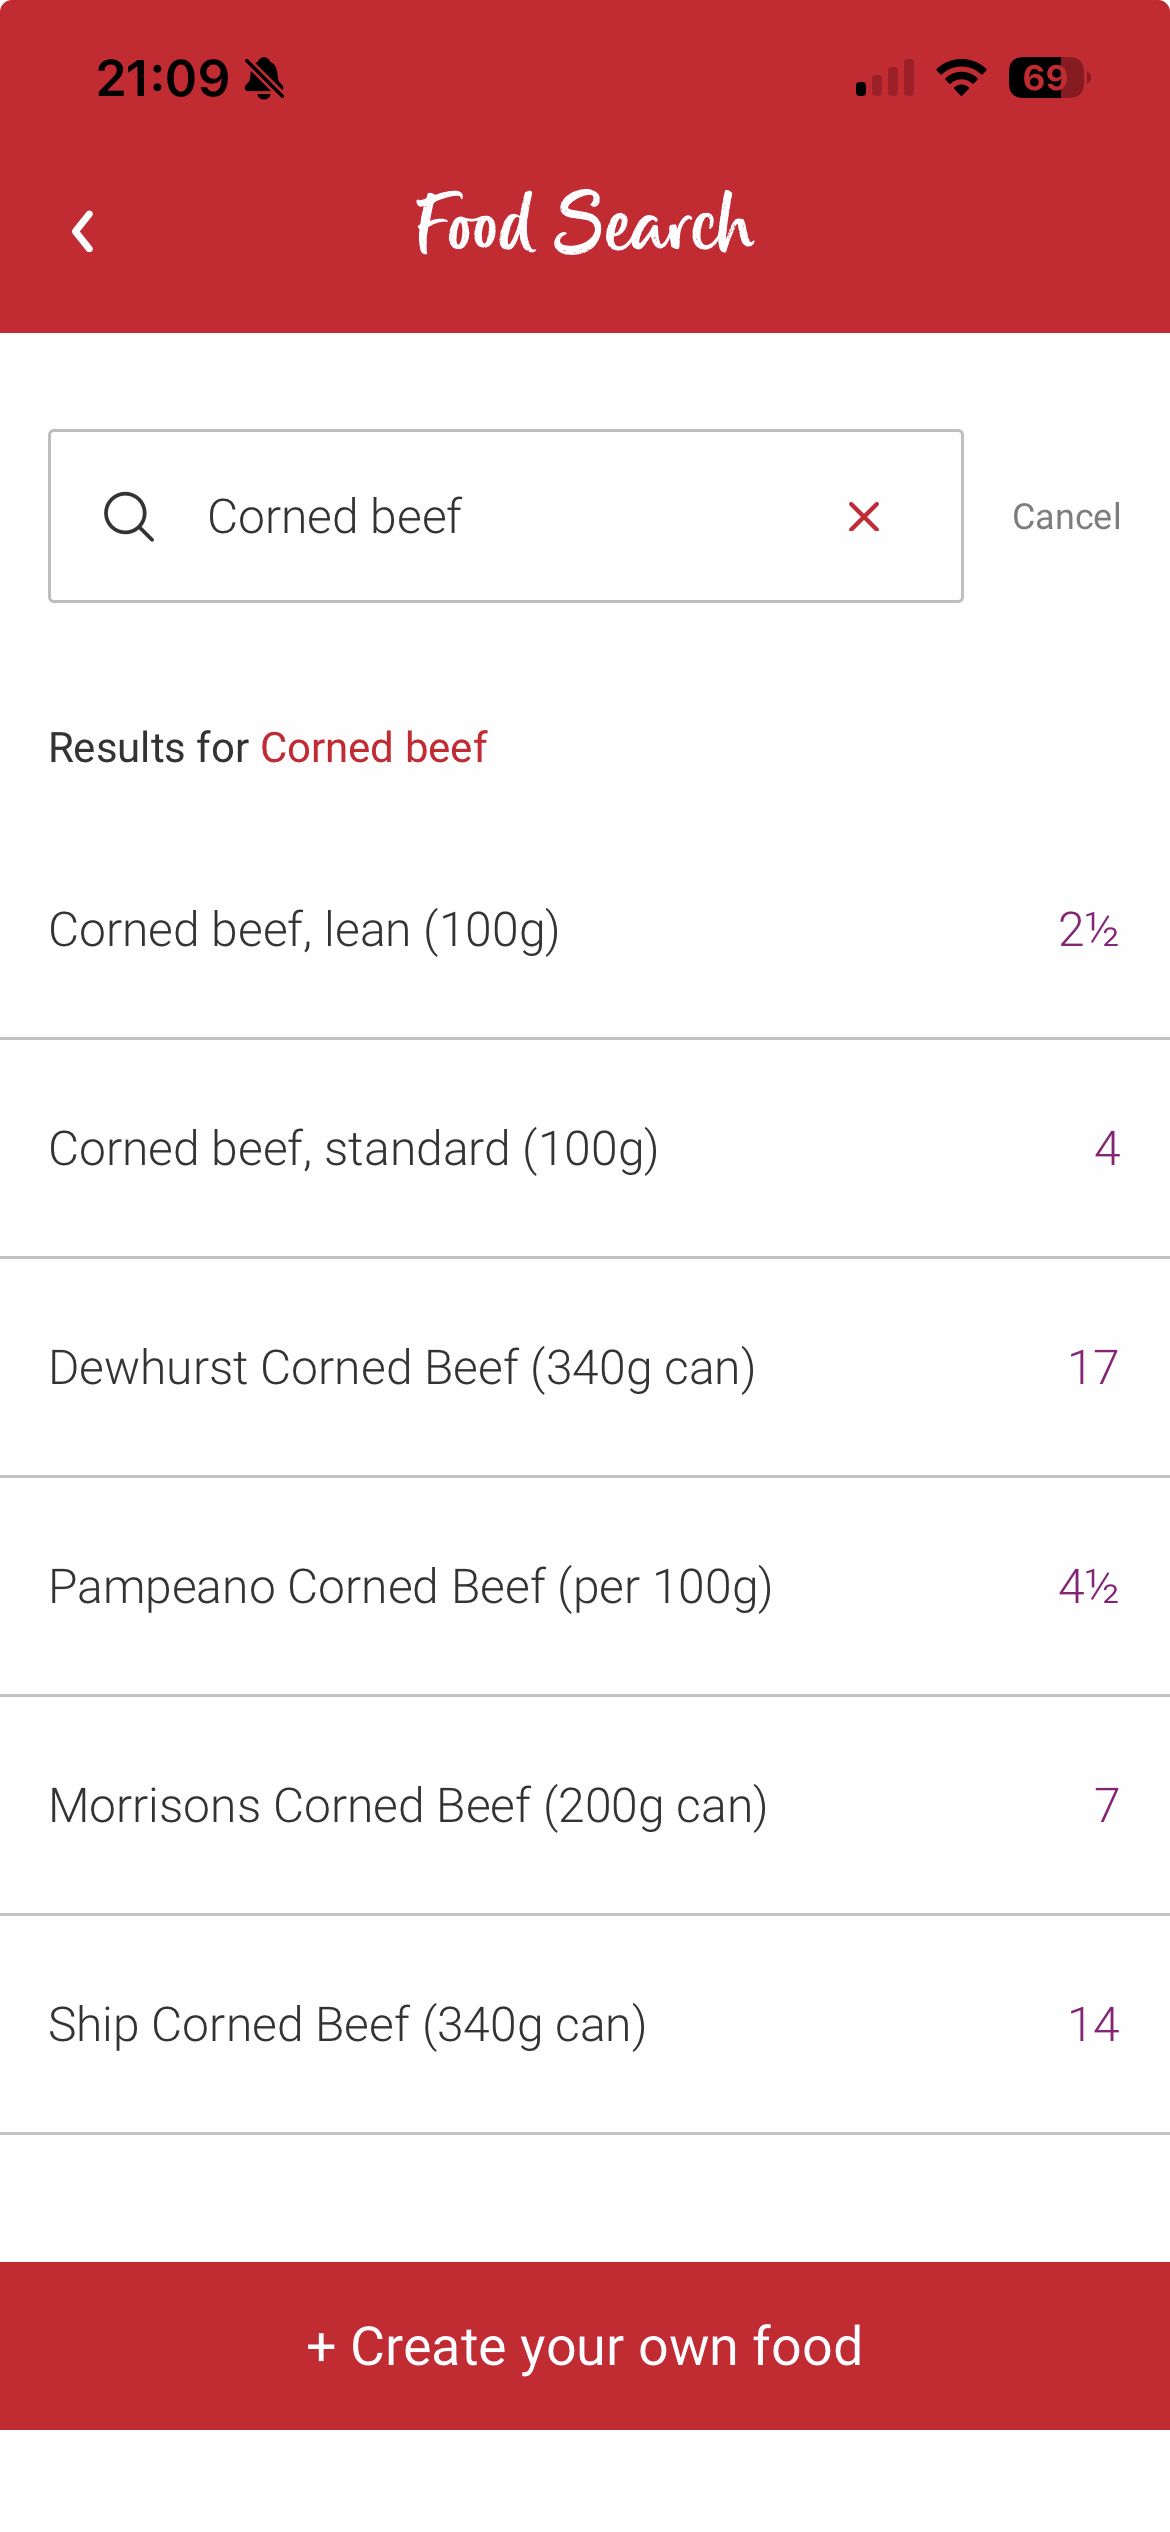The width and height of the screenshot is (1170, 2532).
Task: Select Ship Corned Beef (340g can)
Action: [x=585, y=2025]
